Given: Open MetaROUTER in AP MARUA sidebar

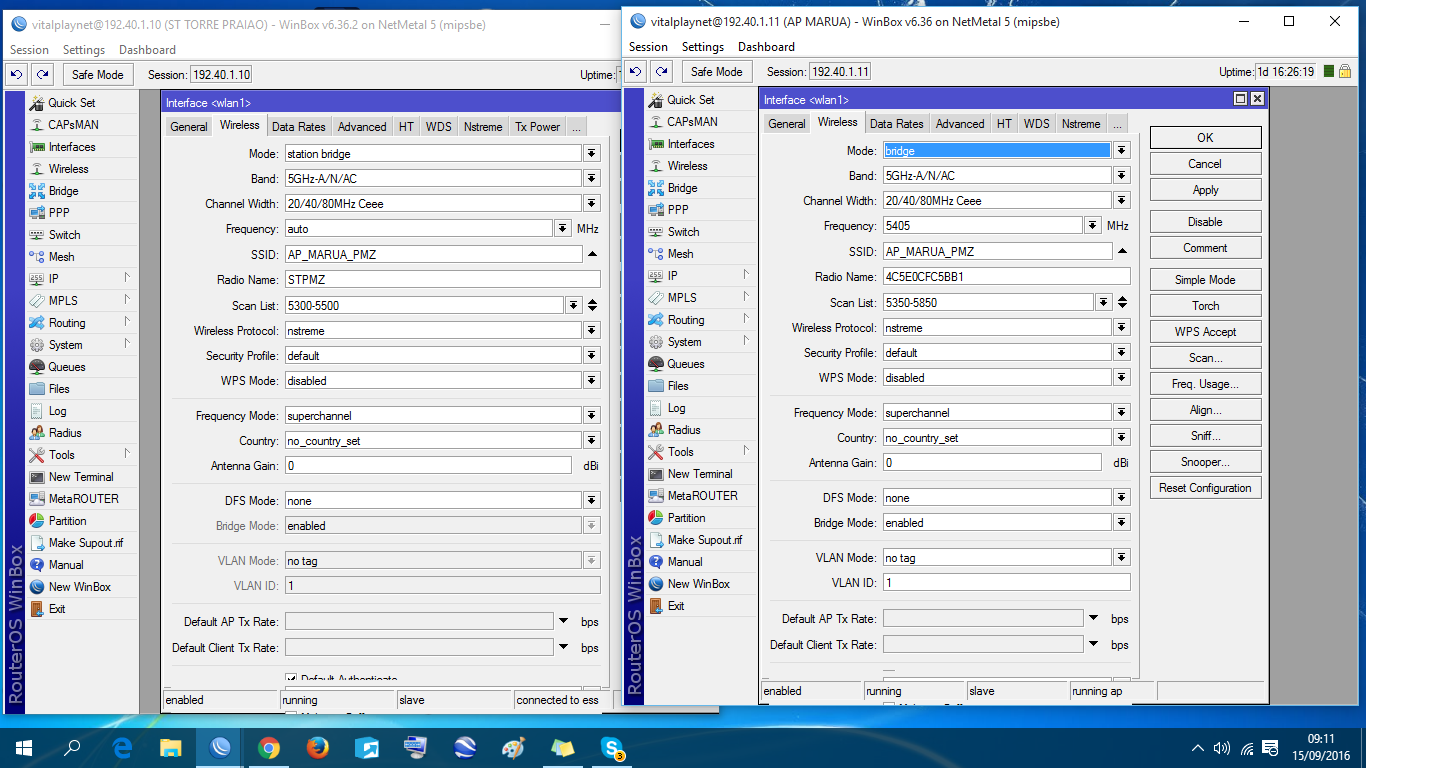Looking at the screenshot, I should 701,496.
